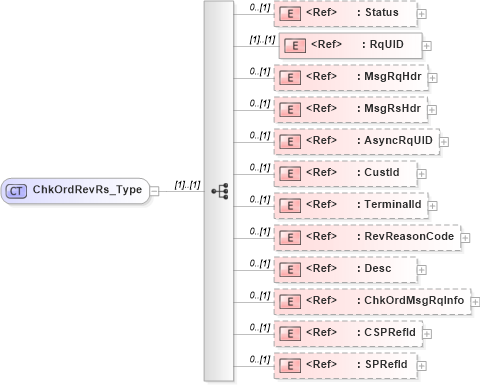
Task: Select the MsgRsHdr label text
Action: (x=393, y=108)
